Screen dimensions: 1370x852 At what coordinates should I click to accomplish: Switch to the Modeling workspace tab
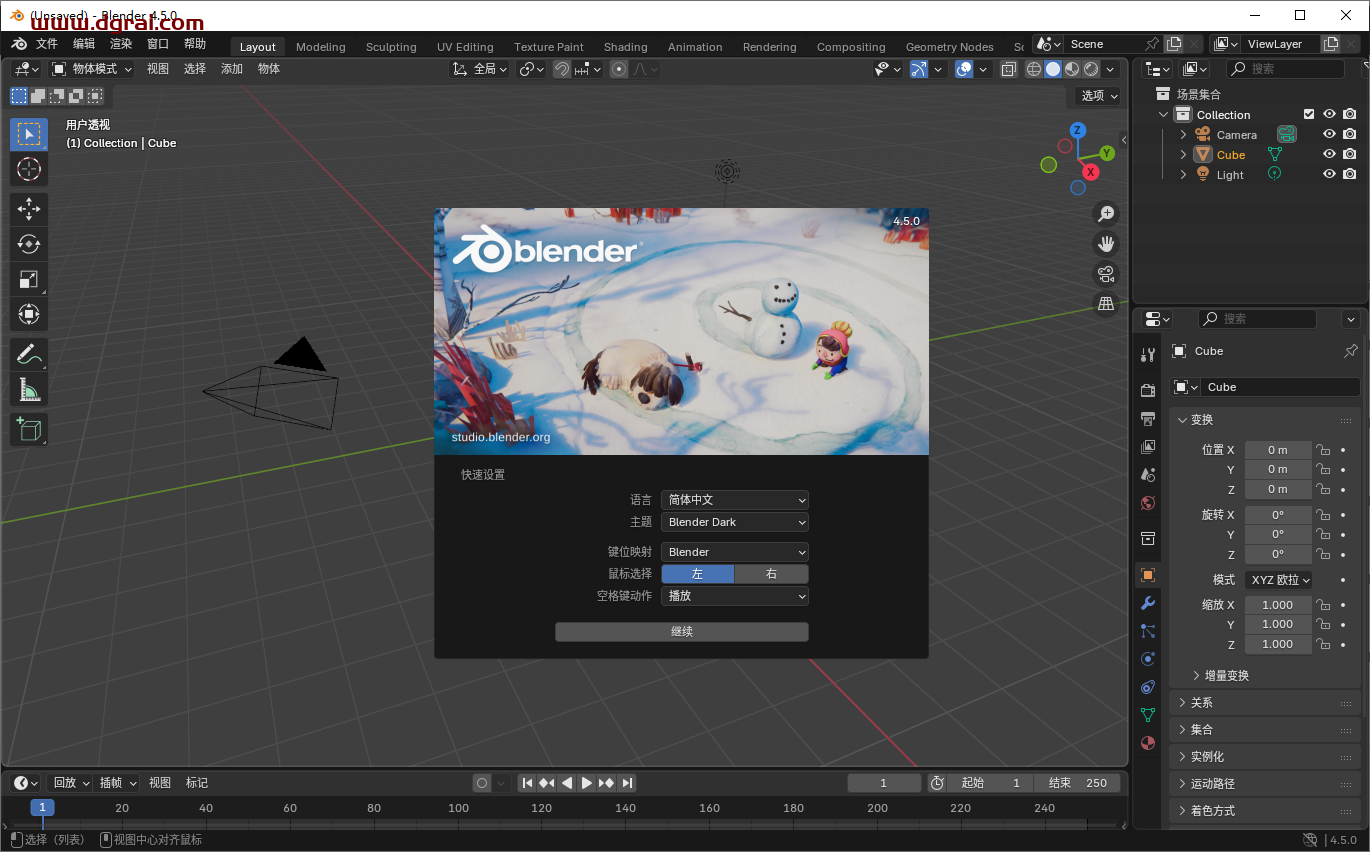(321, 47)
